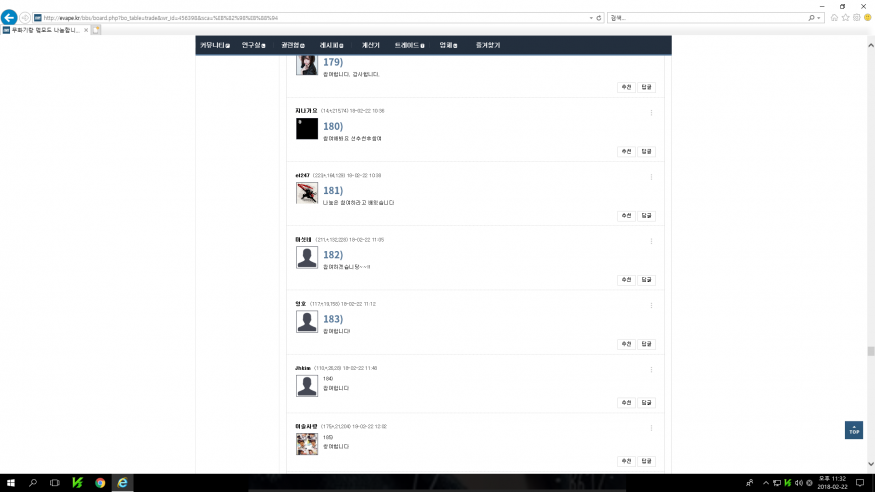Click the browser search input field

pos(708,18)
